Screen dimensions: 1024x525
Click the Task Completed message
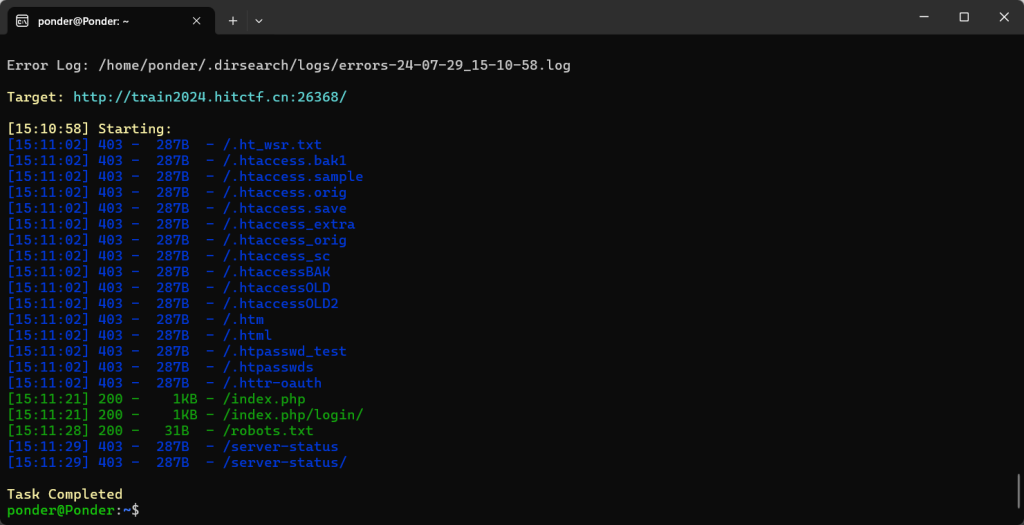point(65,494)
